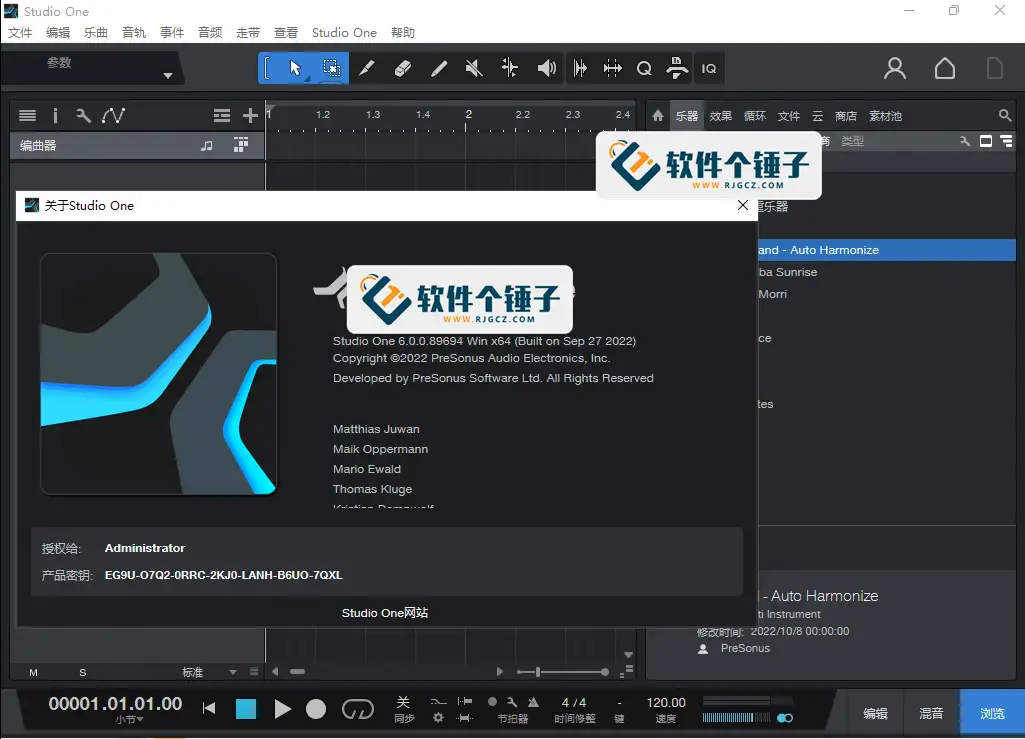
Task: Select the Listen speaker tool
Action: coord(546,68)
